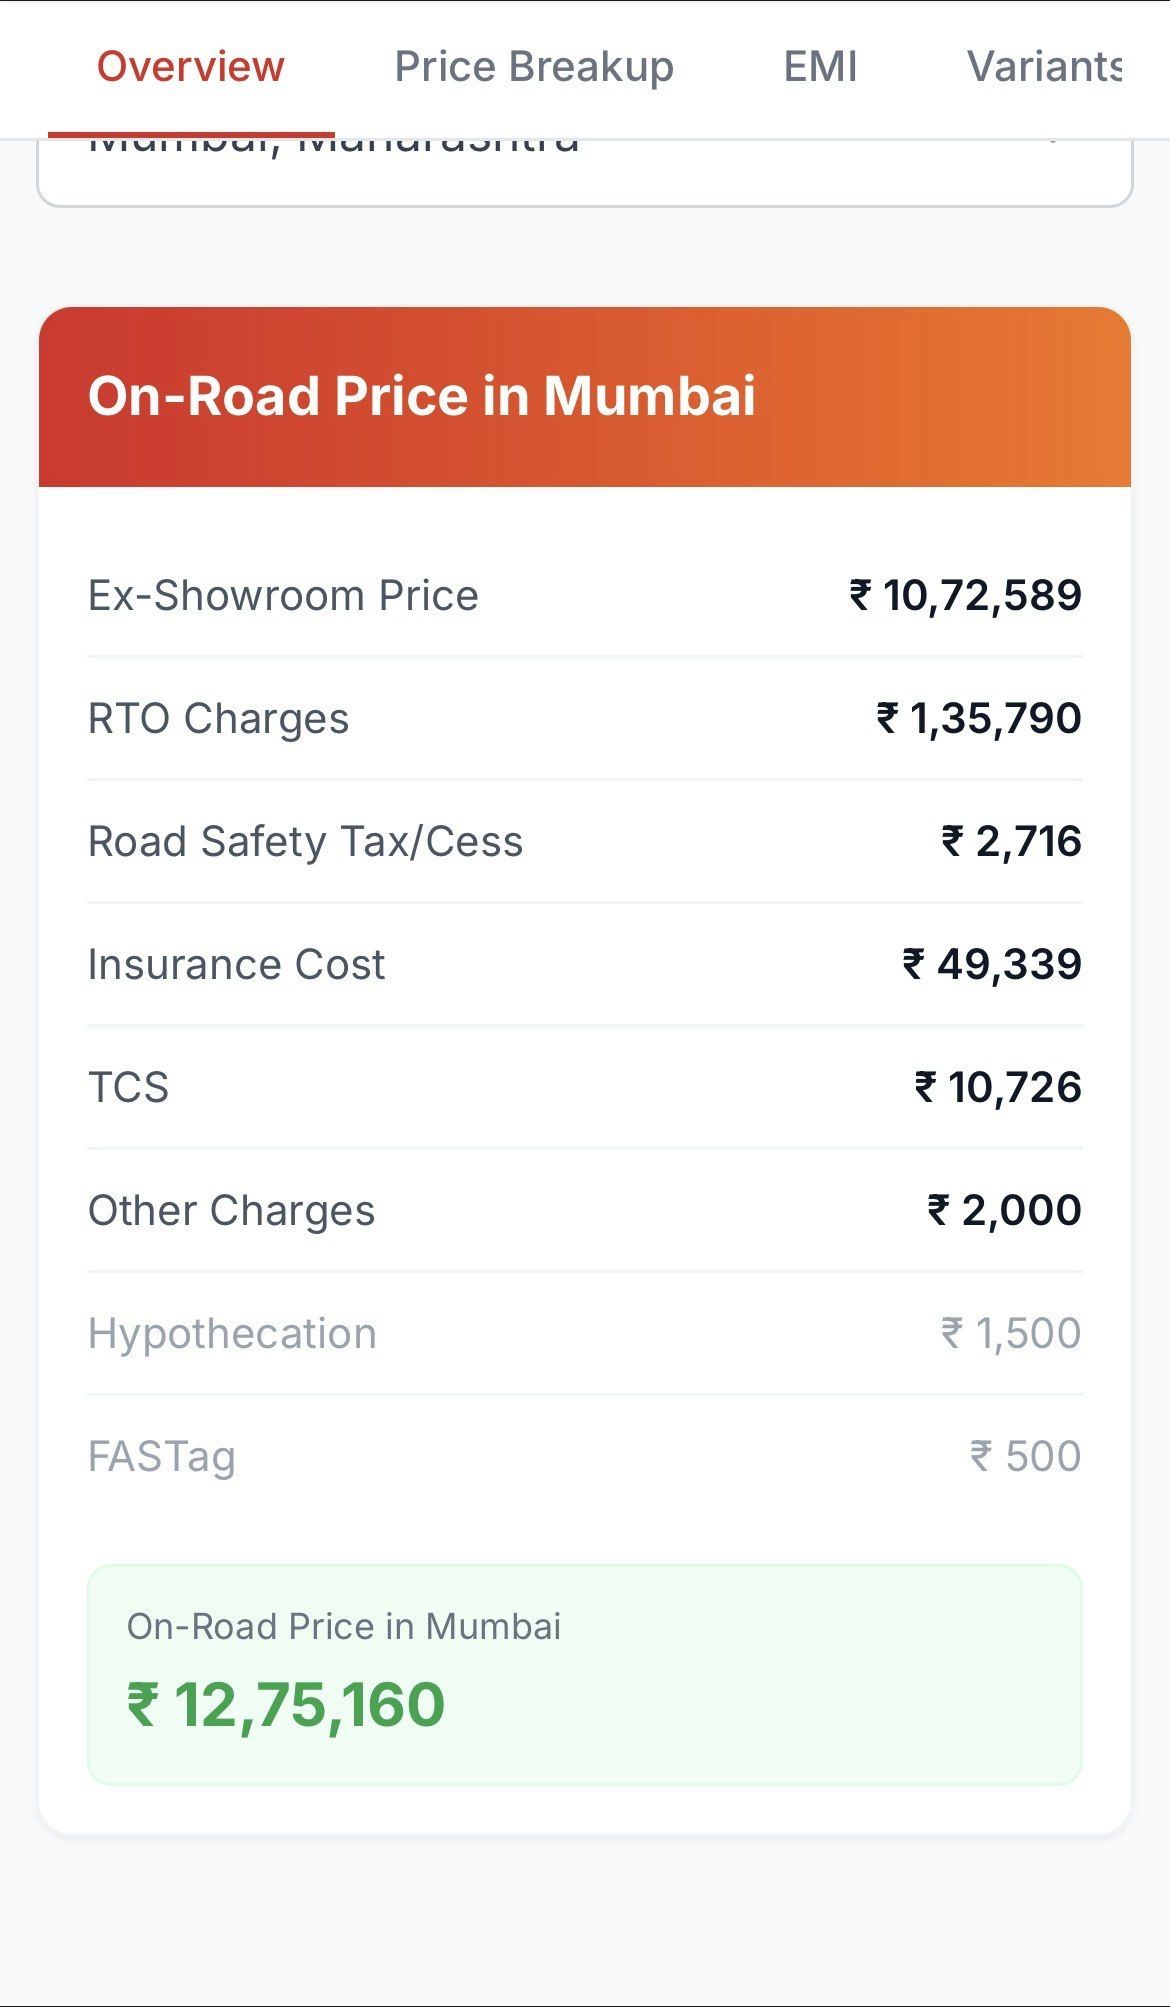Toggle the Hypothecation optional charge row
1170x2007 pixels.
(x=585, y=1334)
